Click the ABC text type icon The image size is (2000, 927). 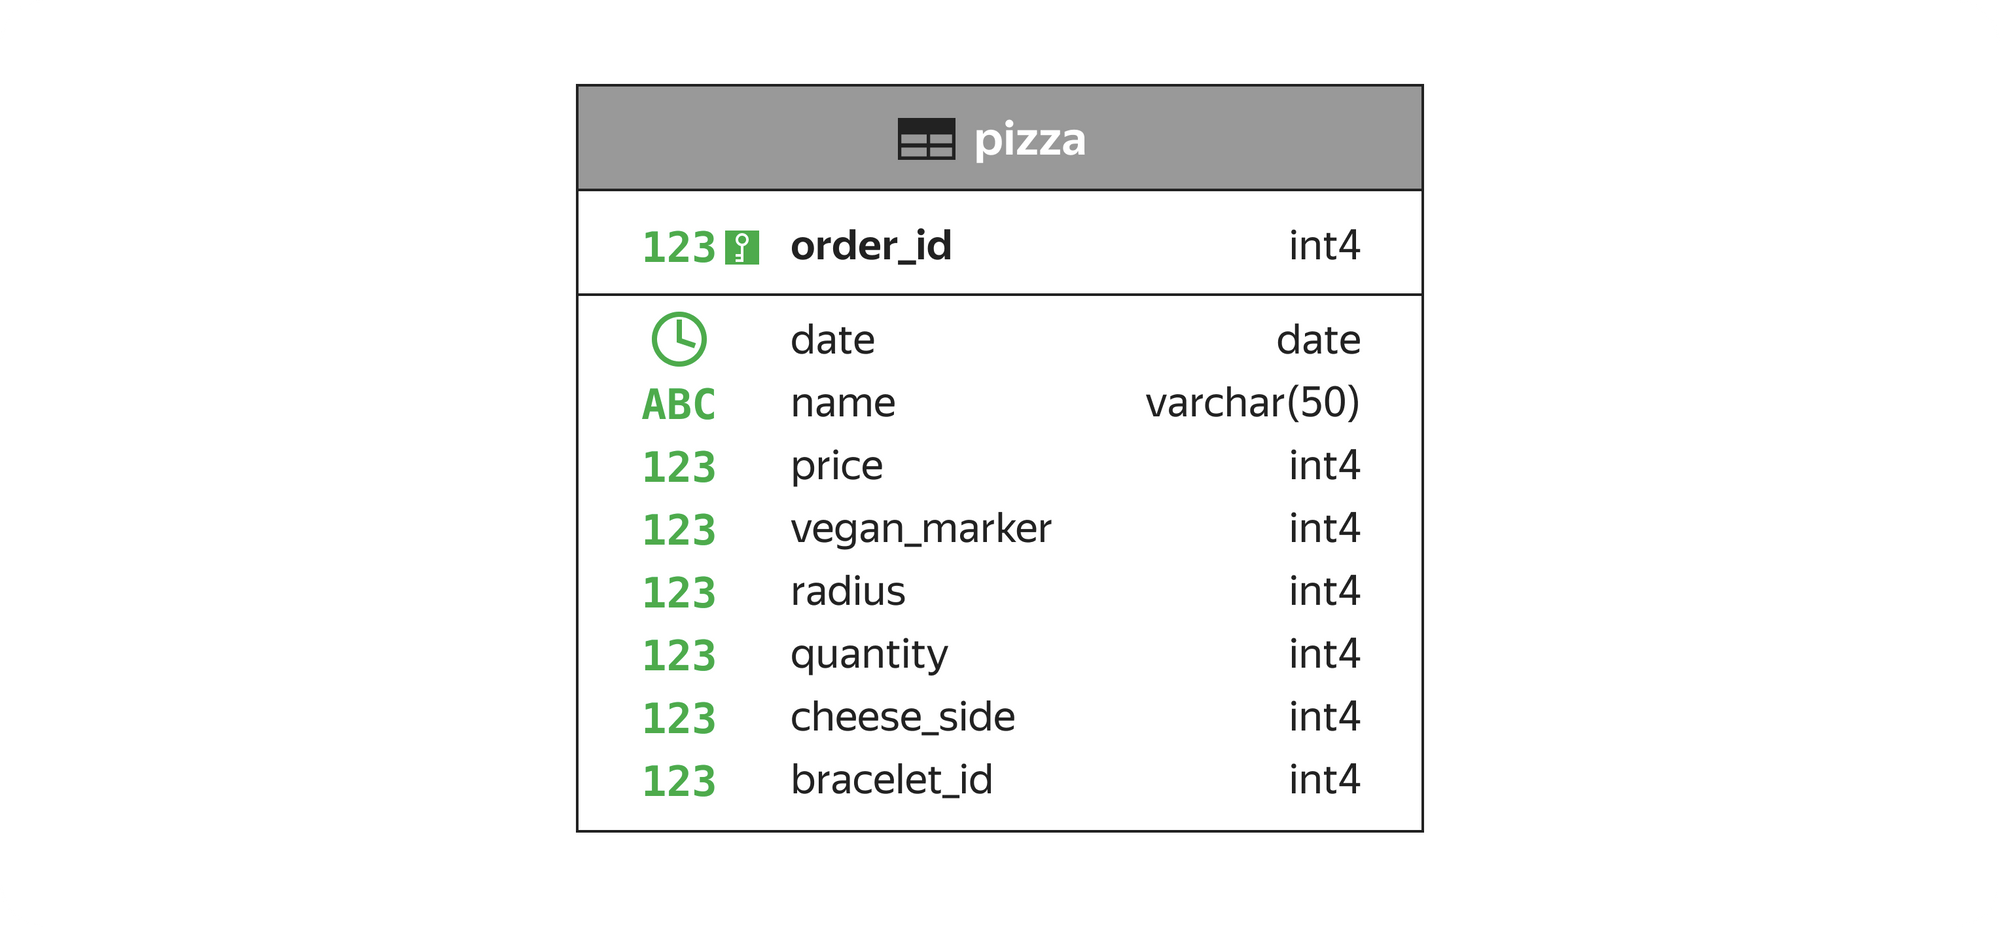679,405
